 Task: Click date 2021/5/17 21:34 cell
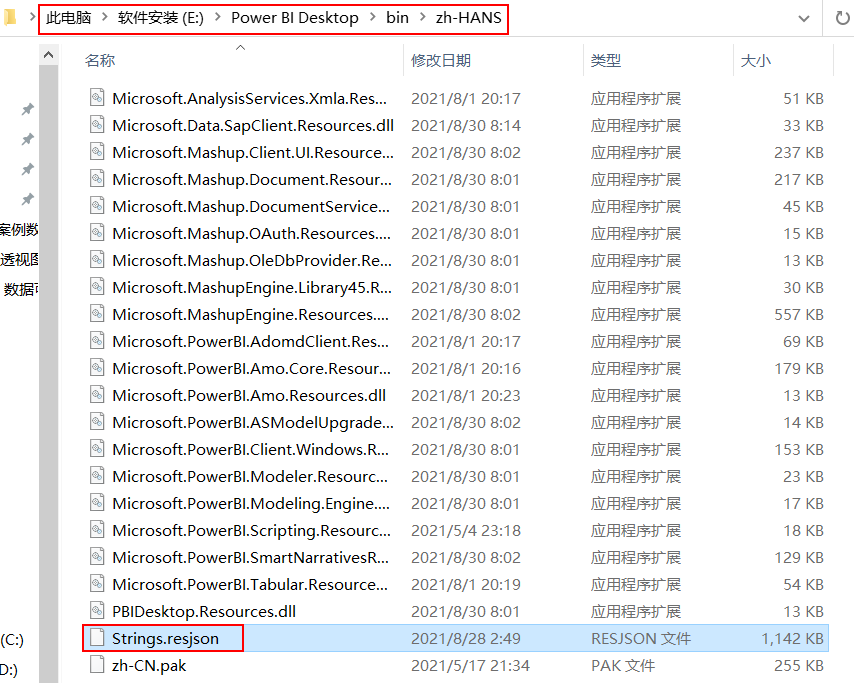pyautogui.click(x=471, y=666)
